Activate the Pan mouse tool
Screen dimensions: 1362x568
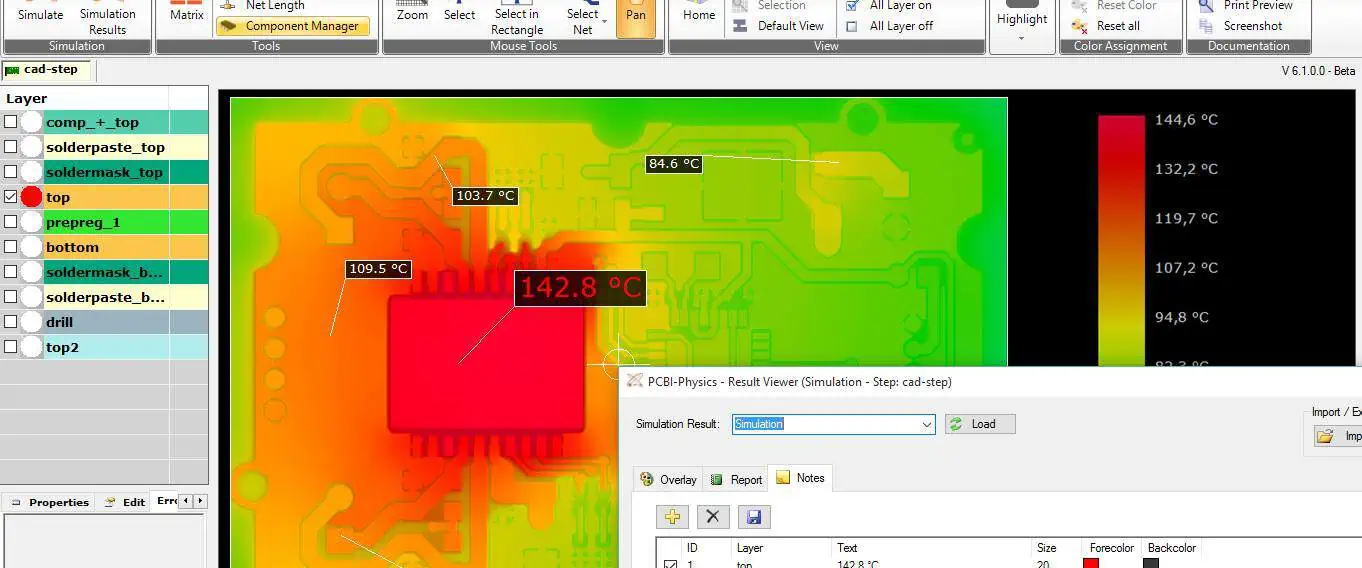(636, 16)
